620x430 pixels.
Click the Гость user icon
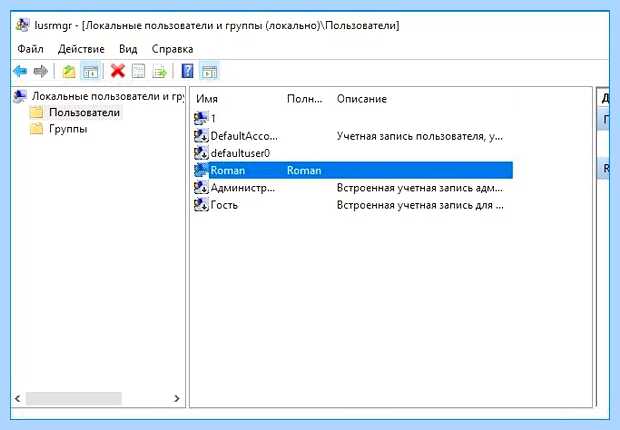(201, 205)
